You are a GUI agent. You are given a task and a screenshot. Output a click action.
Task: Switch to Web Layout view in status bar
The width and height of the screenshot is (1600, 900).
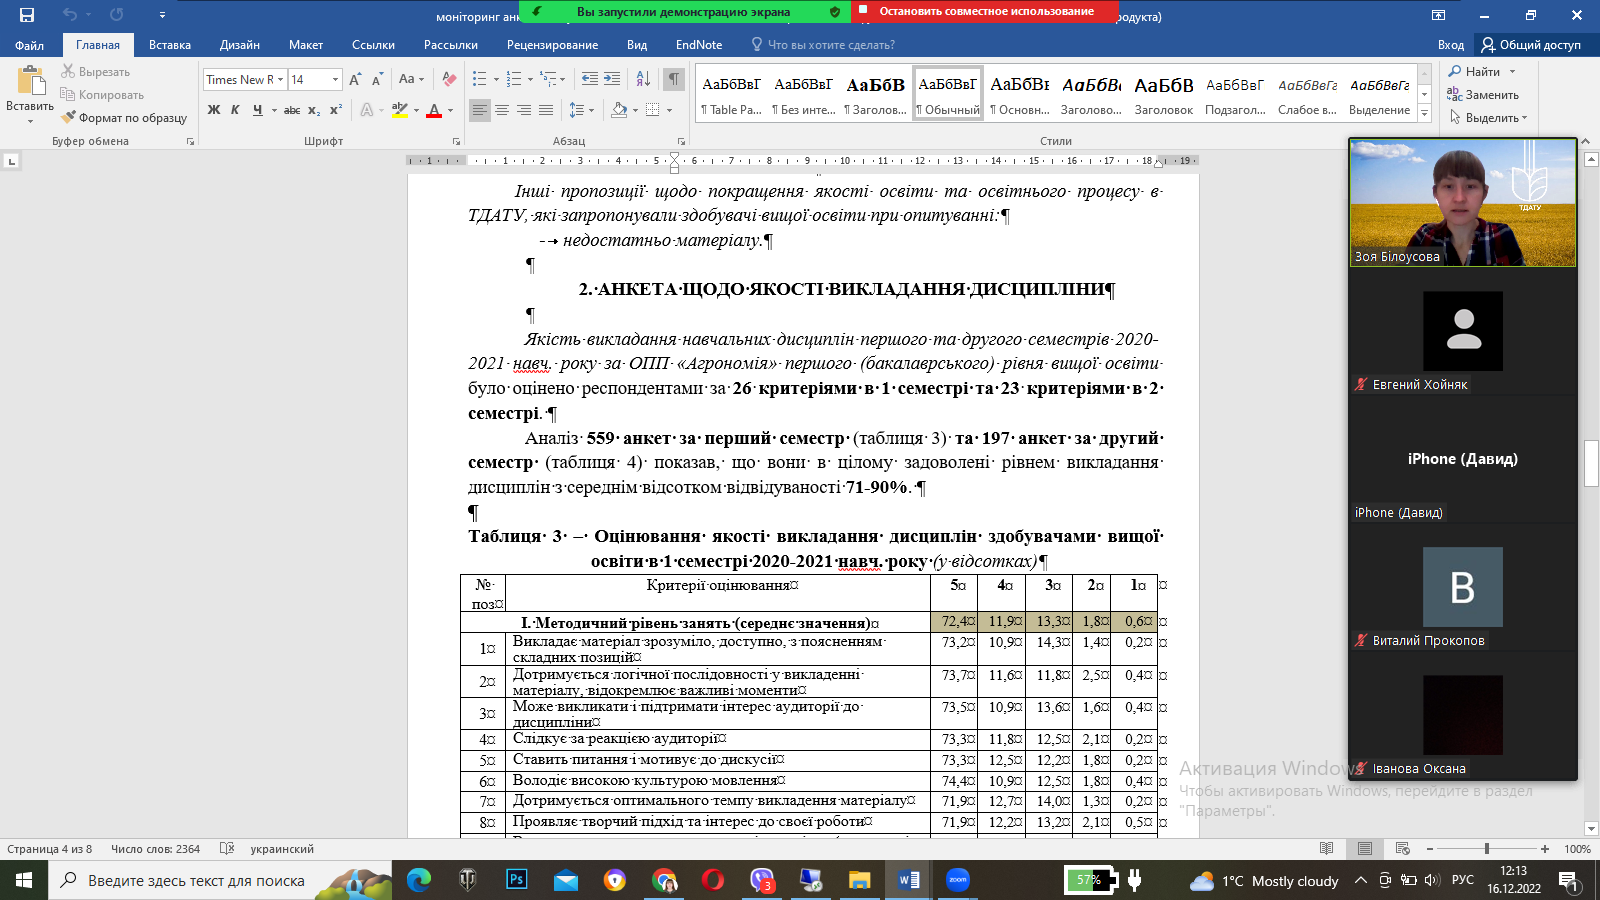coord(1402,848)
